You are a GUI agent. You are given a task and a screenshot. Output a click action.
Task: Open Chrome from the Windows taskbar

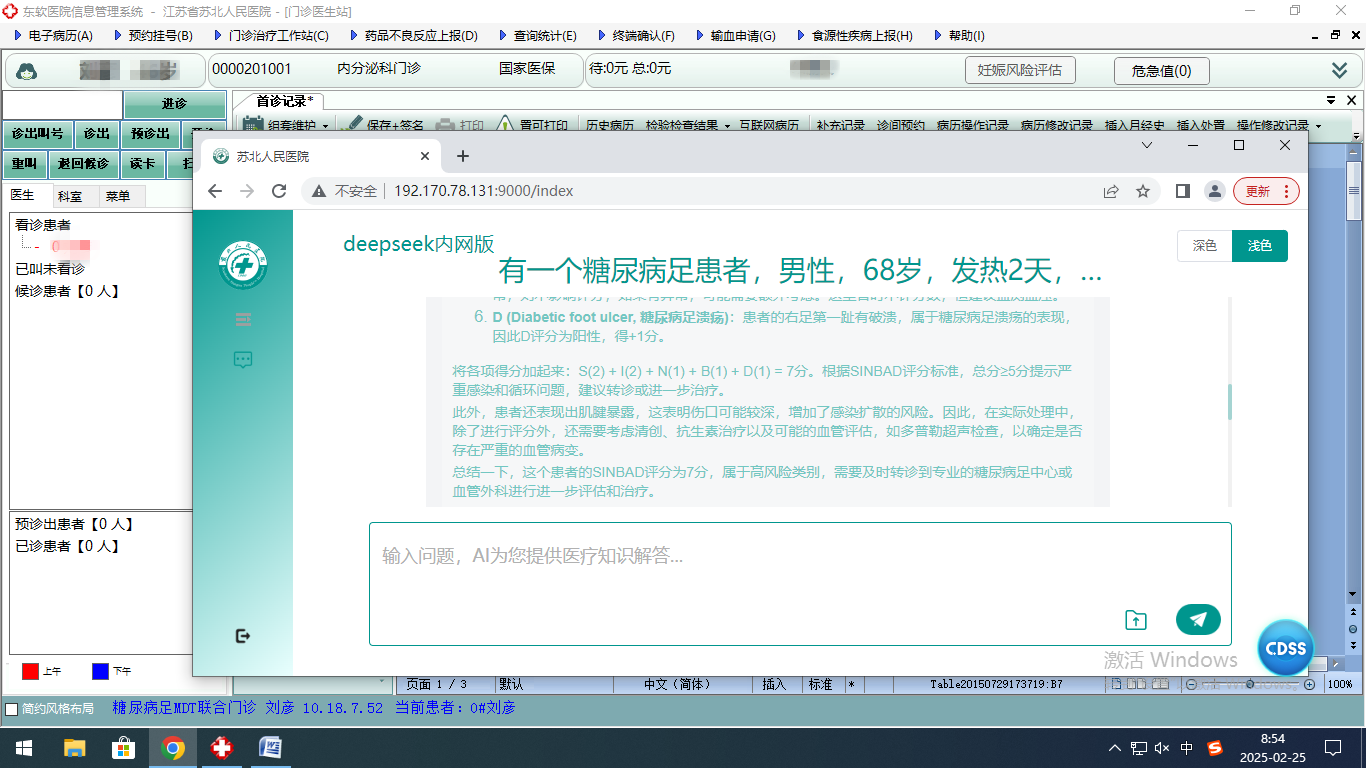click(x=175, y=747)
